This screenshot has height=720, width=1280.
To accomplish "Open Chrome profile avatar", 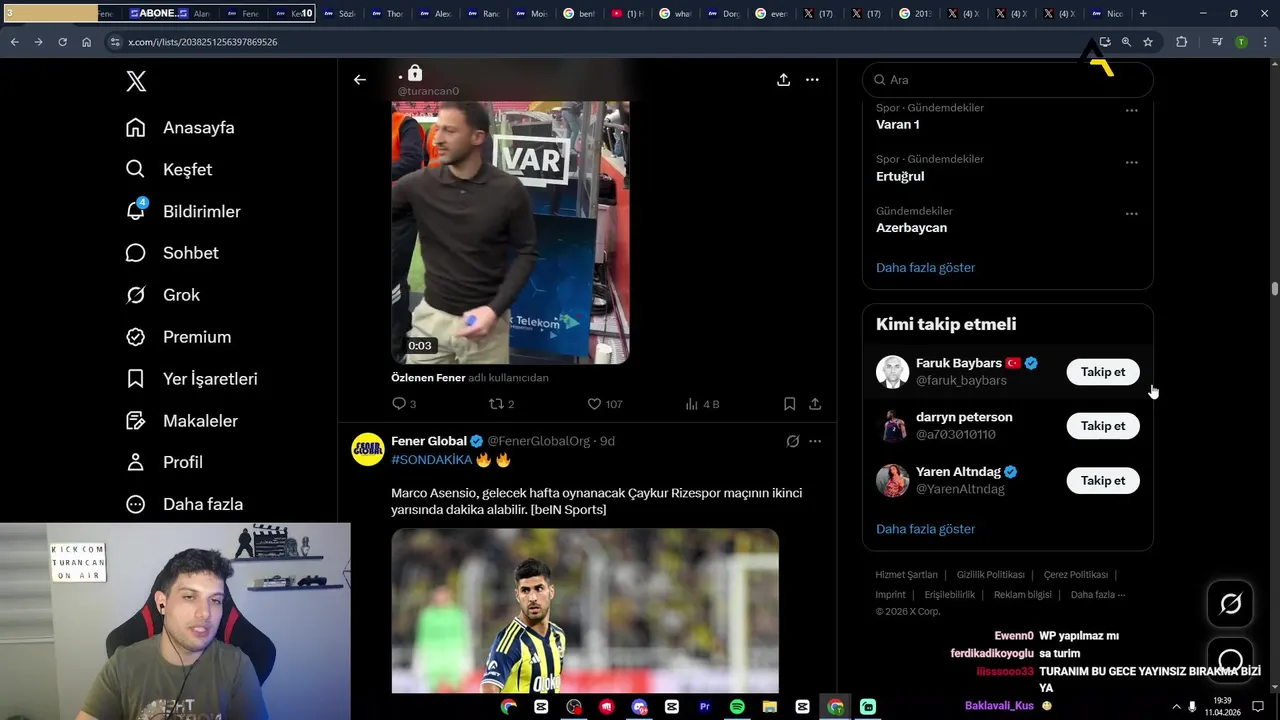I will [1241, 42].
